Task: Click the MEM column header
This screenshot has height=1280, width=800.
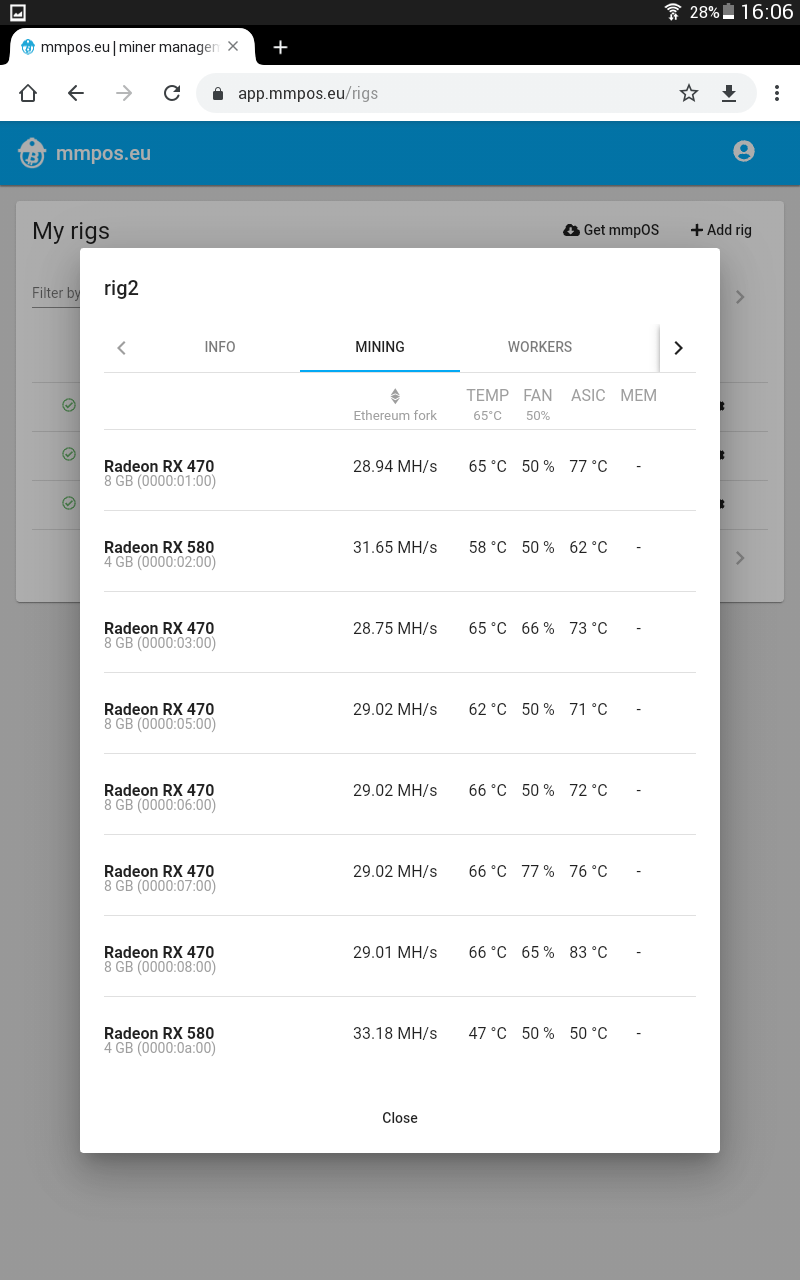Action: (638, 395)
